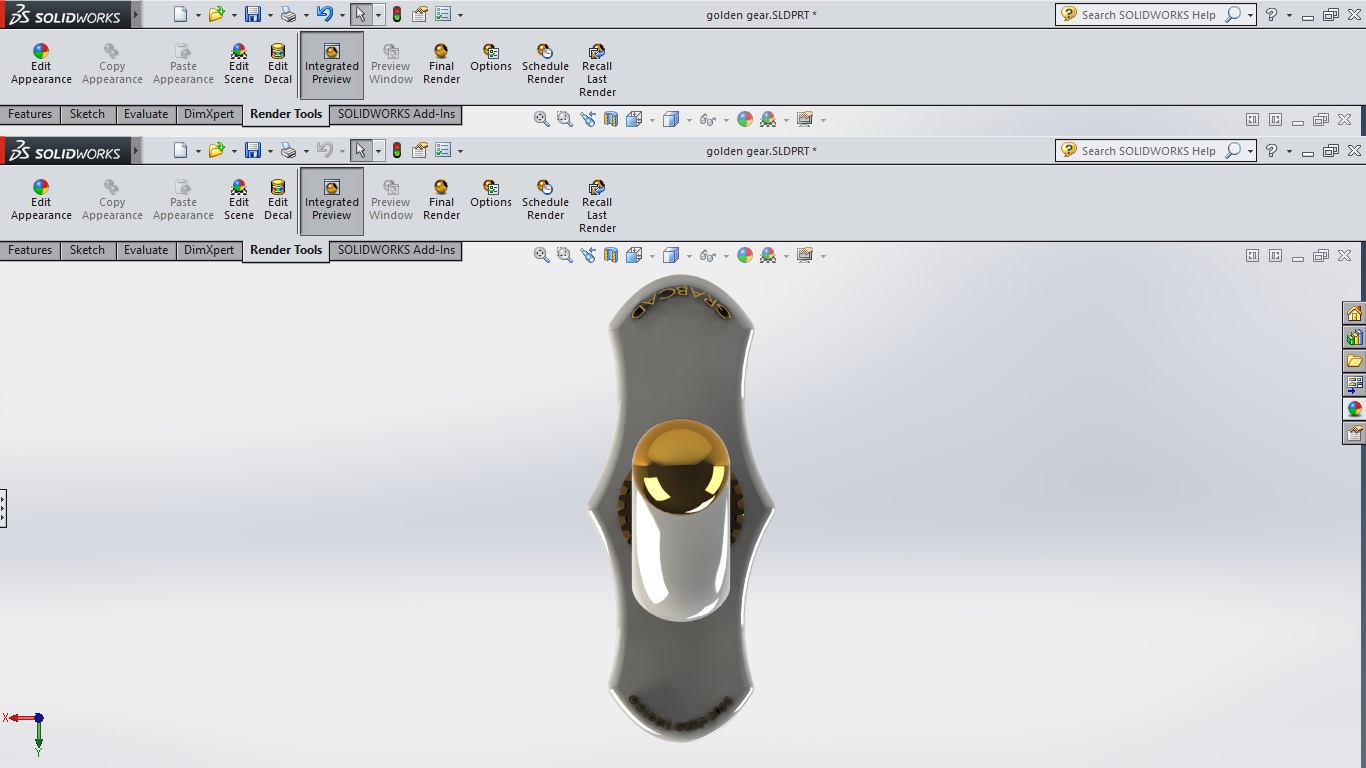
Task: Click tile-right document window button, lower toolbar row
Action: pos(1275,256)
